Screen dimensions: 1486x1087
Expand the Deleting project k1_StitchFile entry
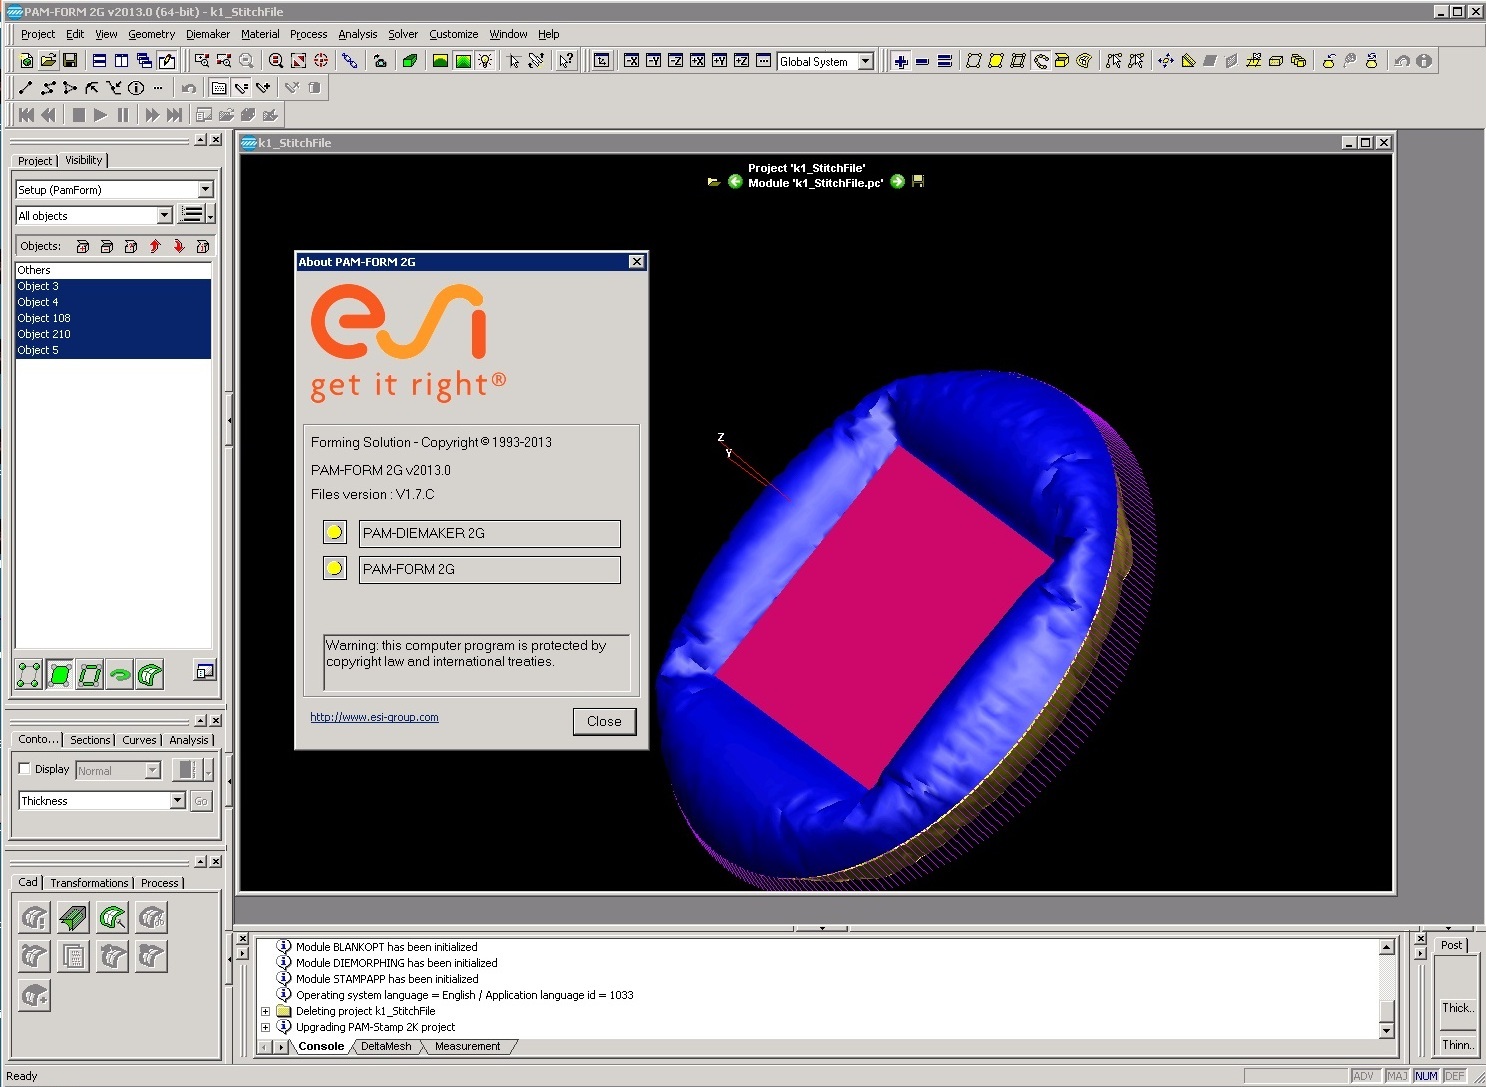[x=265, y=1011]
